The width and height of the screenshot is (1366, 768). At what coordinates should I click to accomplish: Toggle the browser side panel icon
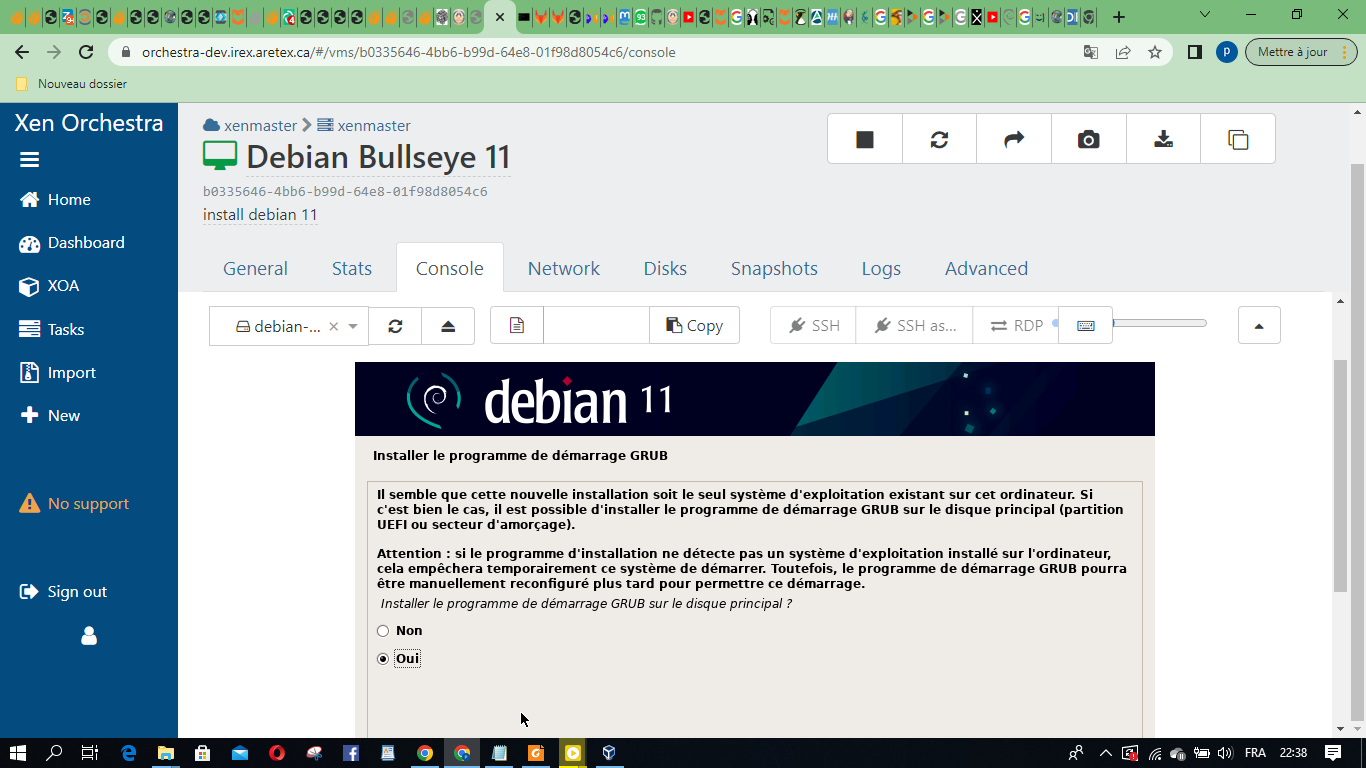1194,52
